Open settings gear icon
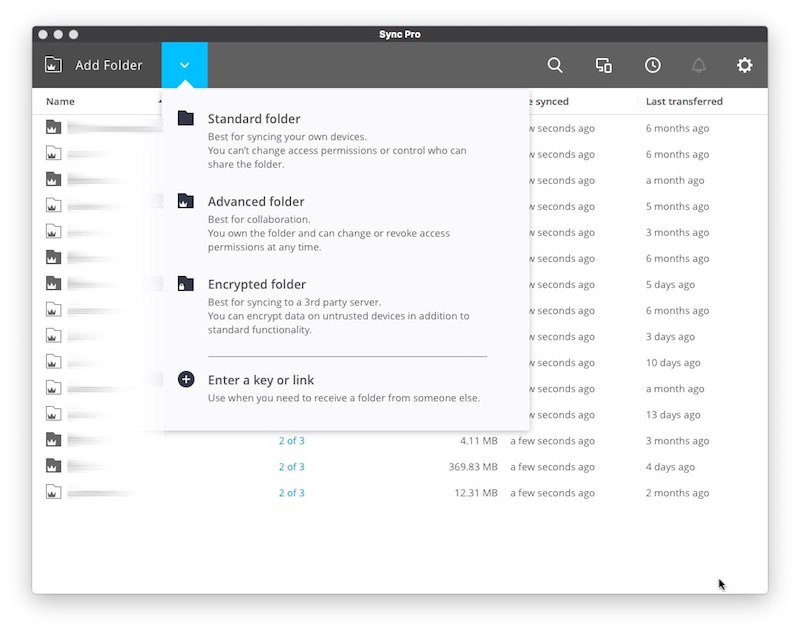This screenshot has height=632, width=800. coord(745,65)
